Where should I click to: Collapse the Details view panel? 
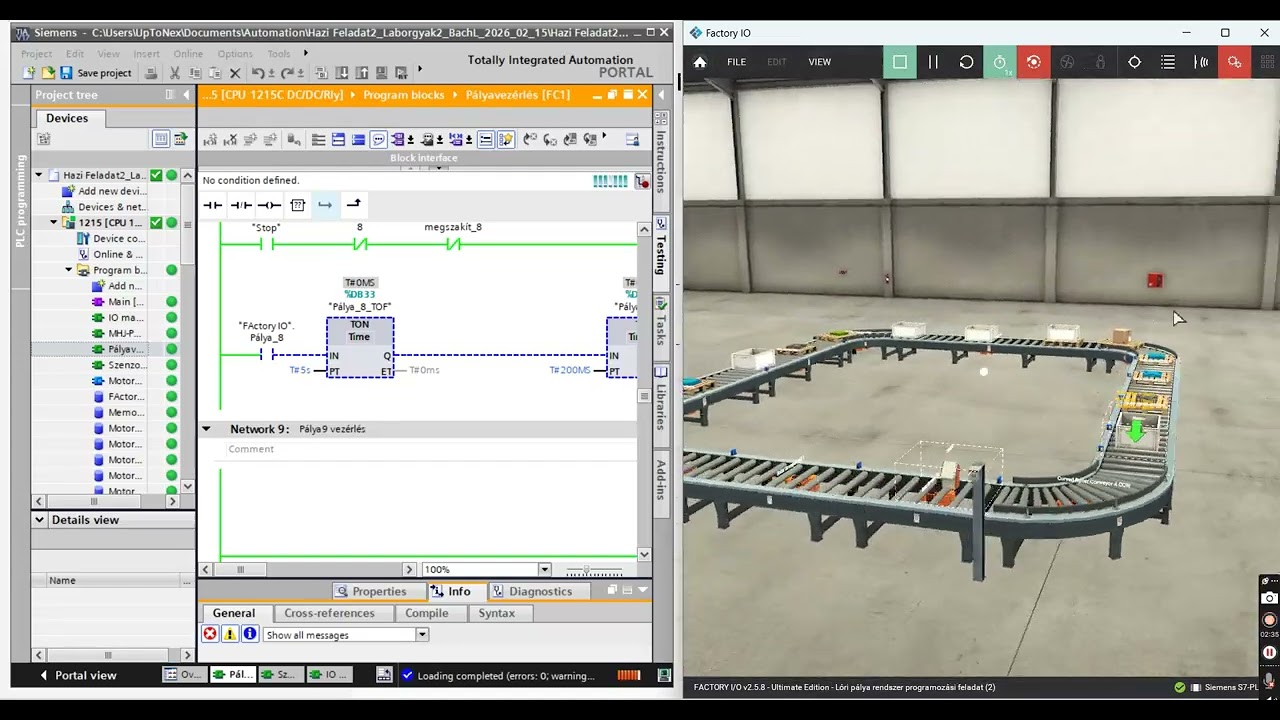[39, 520]
